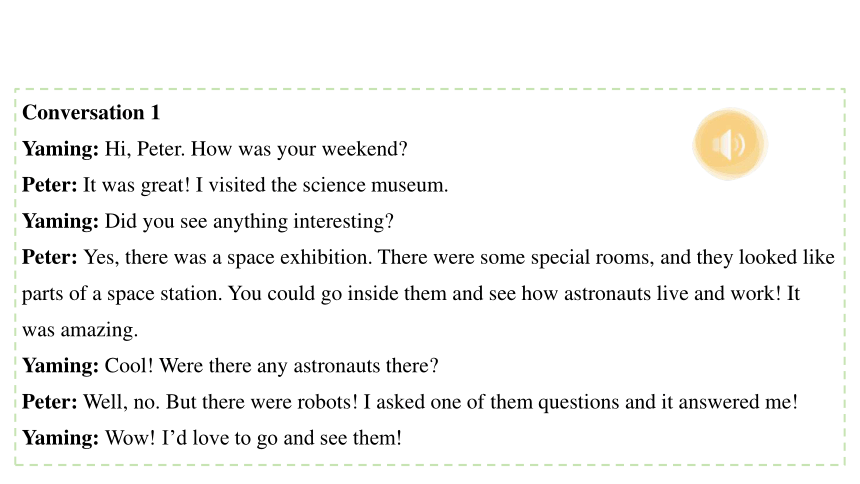Viewport: 860px width, 484px height.
Task: Click the 'Conversation 1' heading
Action: click(x=91, y=112)
